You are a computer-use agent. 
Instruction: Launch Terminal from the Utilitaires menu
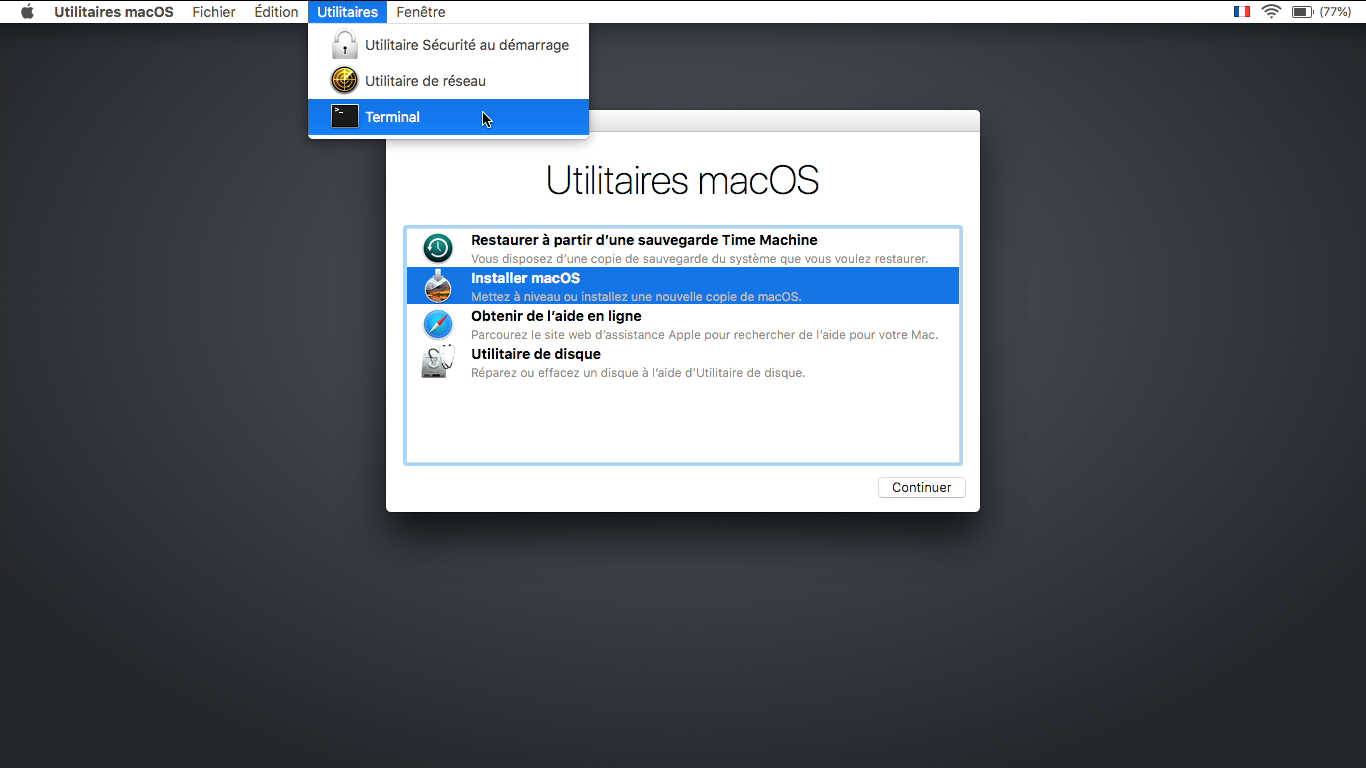pos(448,117)
